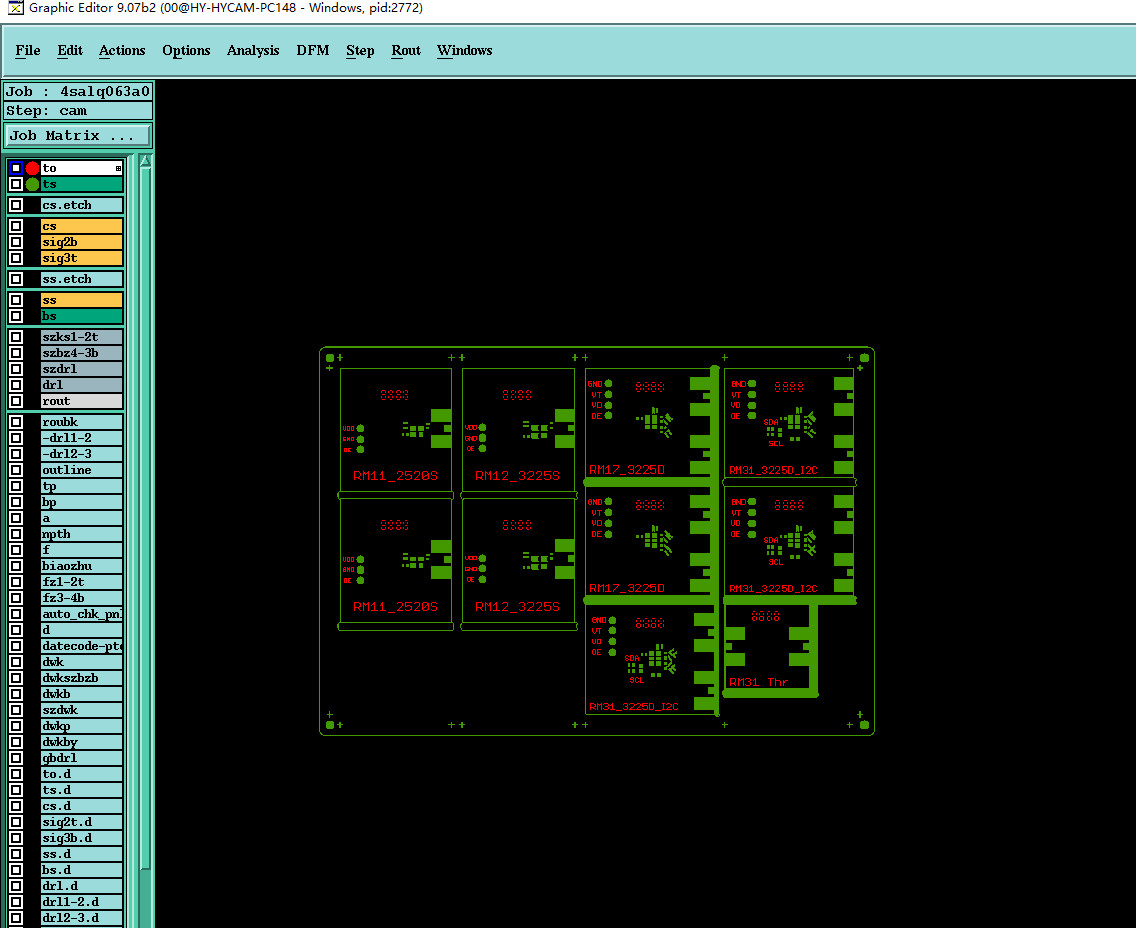This screenshot has height=928, width=1136.
Task: Select the 'ss.etch' layer row
Action: tap(81, 279)
